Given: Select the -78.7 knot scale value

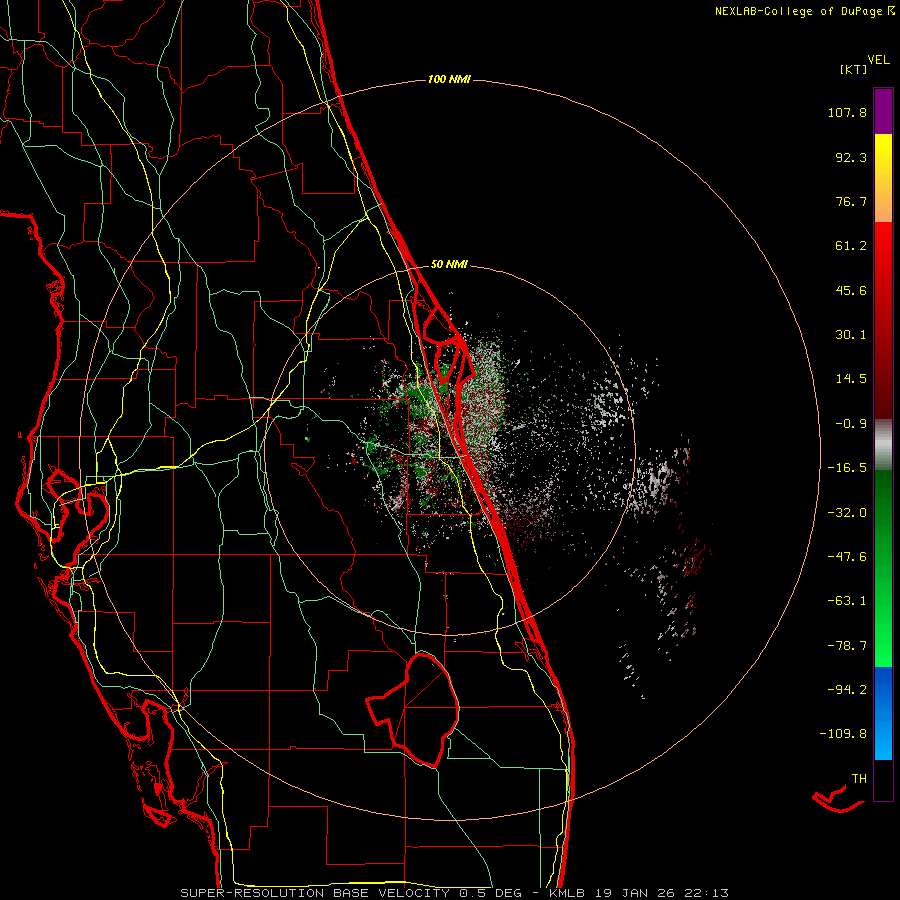Looking at the screenshot, I should [847, 646].
